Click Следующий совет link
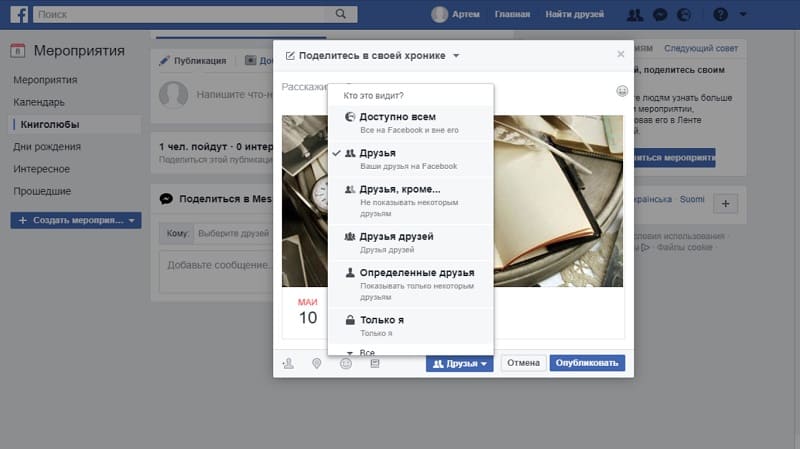This screenshot has height=449, width=800. (701, 48)
